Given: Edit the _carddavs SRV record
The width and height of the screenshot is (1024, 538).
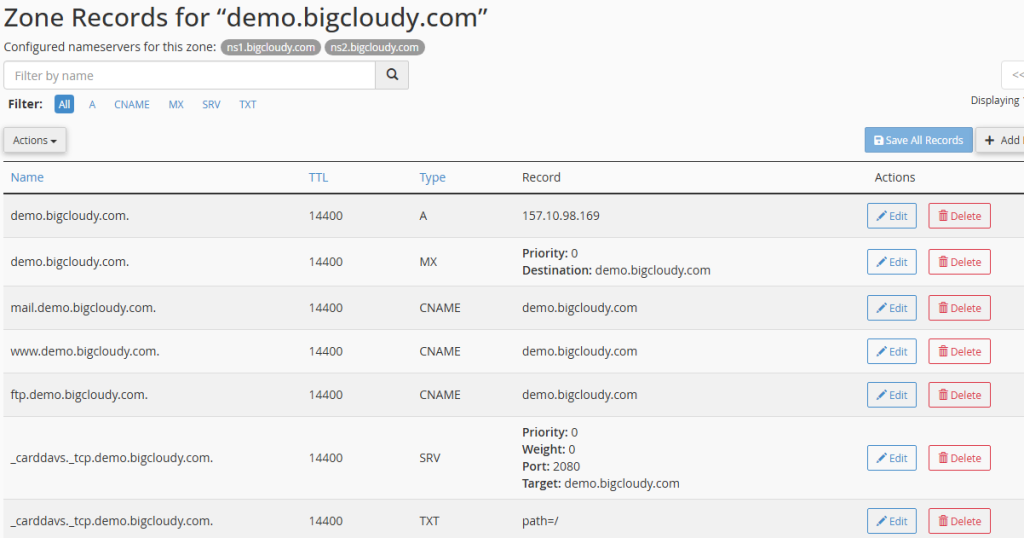Looking at the screenshot, I should pos(891,458).
